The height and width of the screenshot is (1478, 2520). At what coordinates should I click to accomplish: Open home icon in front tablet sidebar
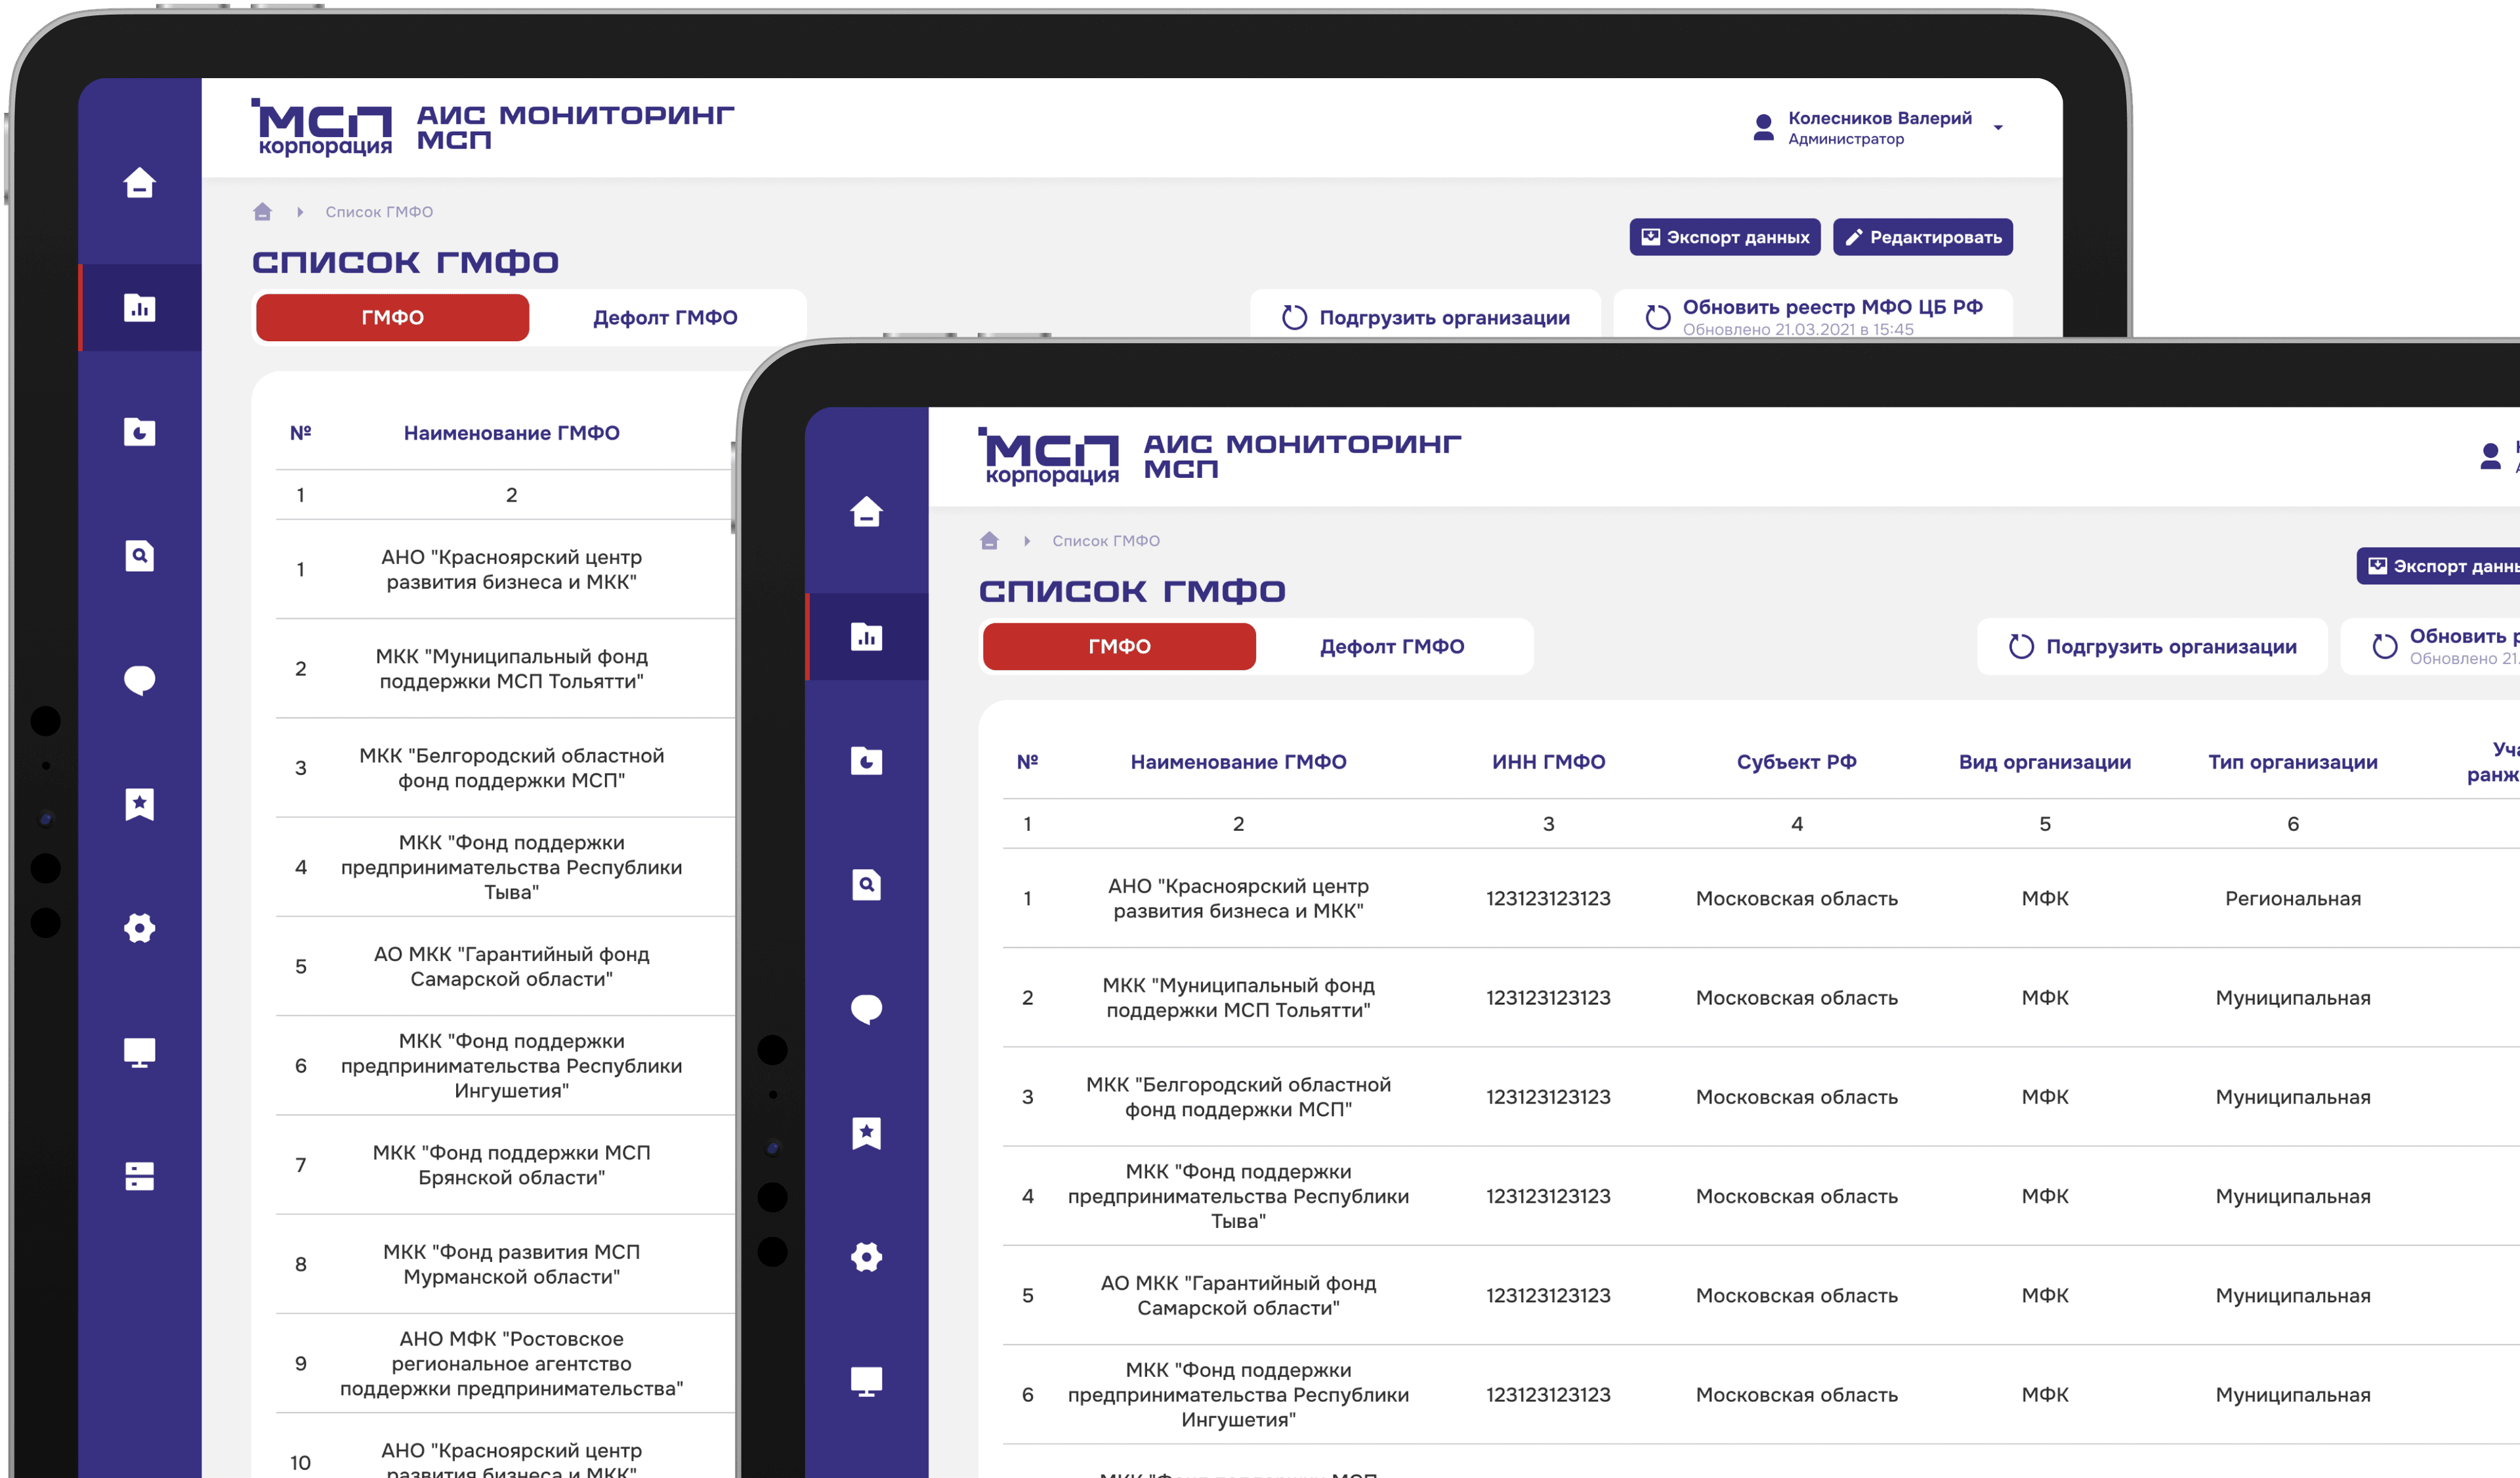pyautogui.click(x=866, y=512)
